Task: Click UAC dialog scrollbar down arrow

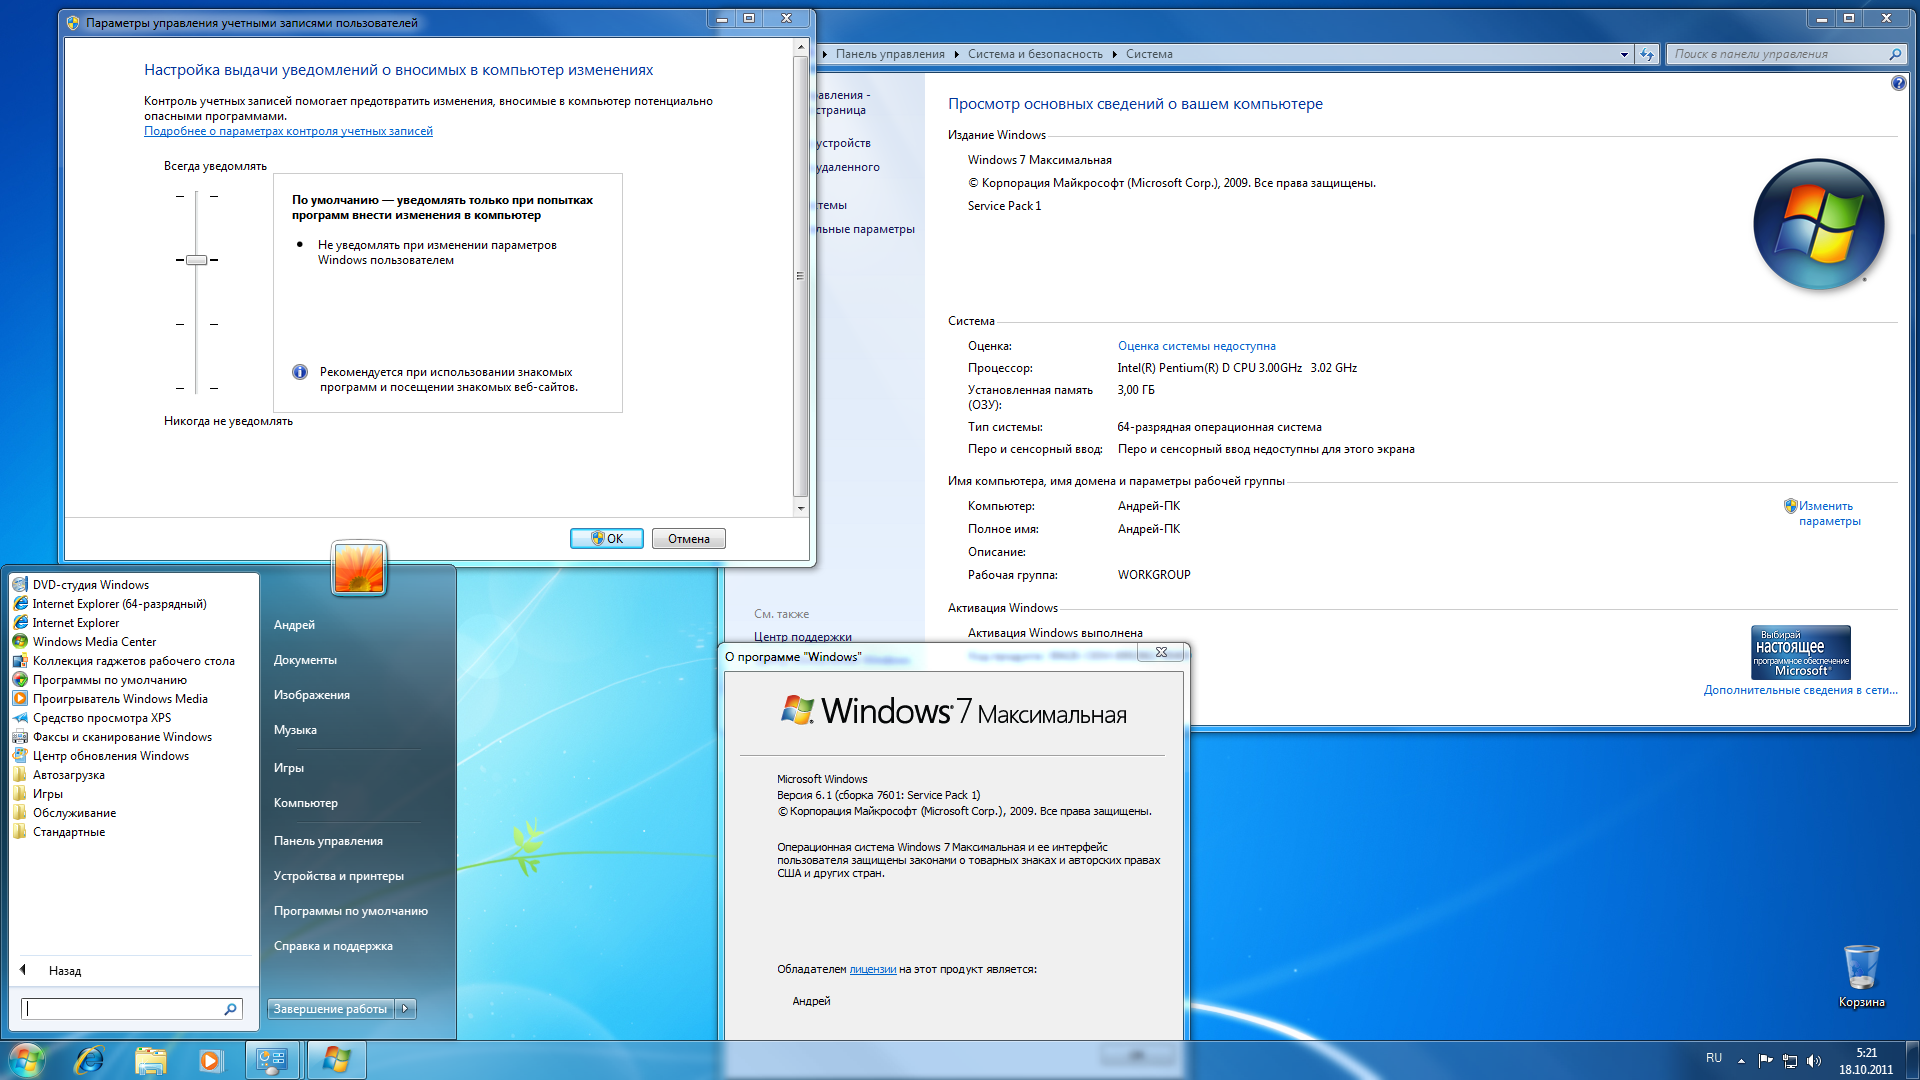Action: (800, 508)
